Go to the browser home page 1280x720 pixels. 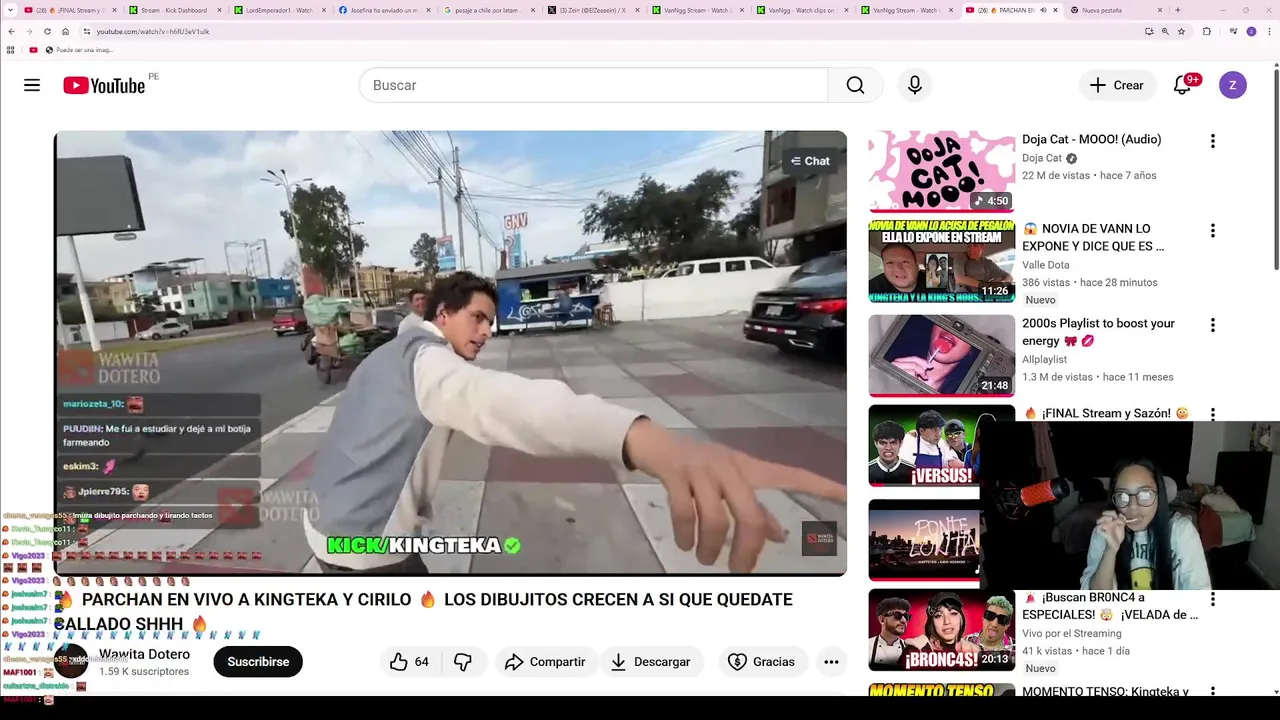pos(65,31)
